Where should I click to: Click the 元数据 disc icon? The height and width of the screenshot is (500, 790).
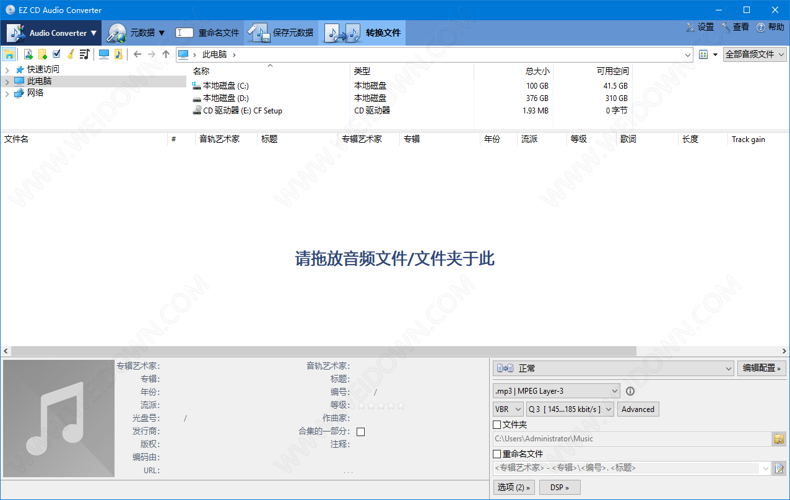tap(116, 33)
